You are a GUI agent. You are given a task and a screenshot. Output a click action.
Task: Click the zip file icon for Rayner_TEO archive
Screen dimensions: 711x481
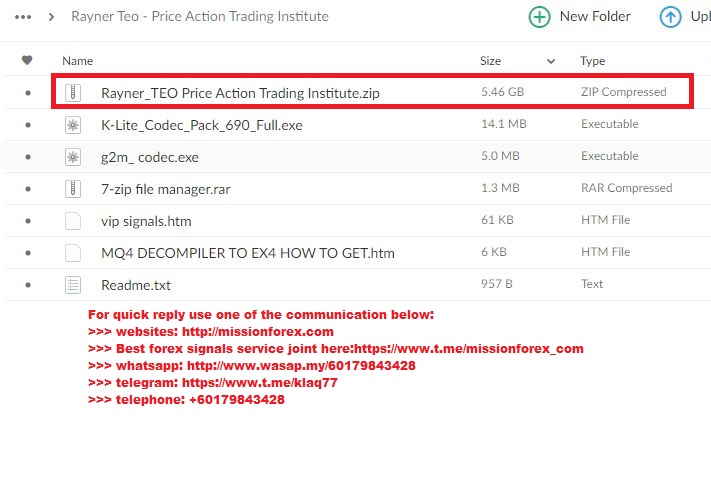pos(73,93)
